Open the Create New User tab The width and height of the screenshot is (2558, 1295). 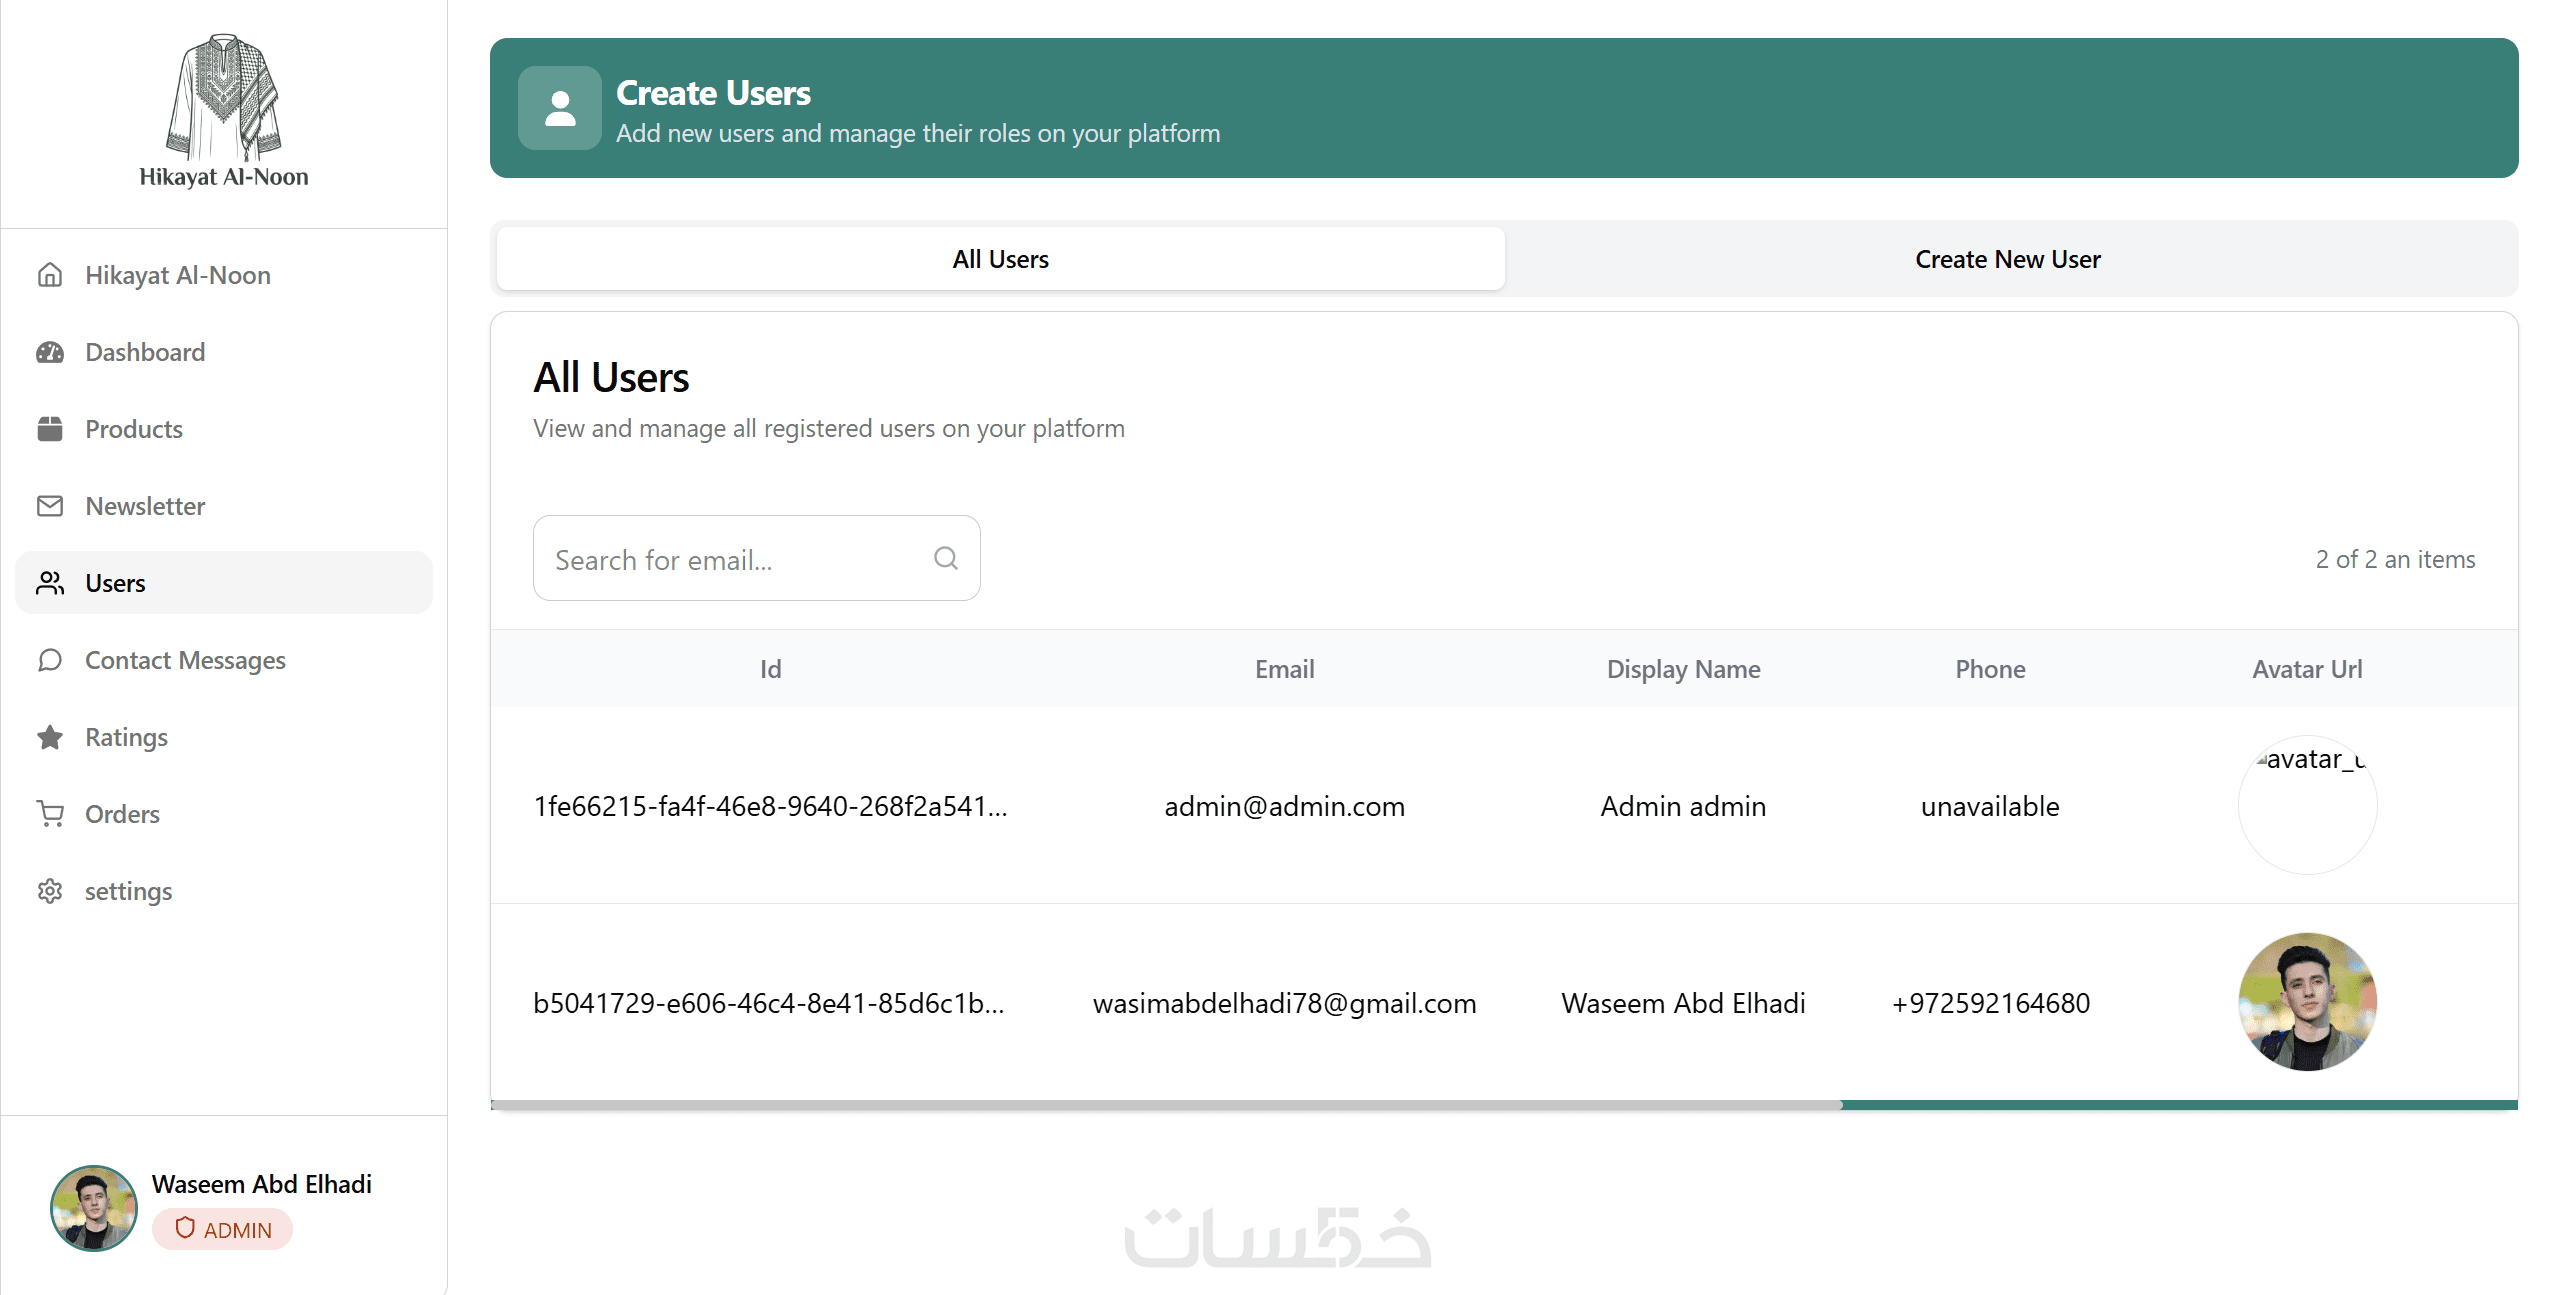[2007, 259]
